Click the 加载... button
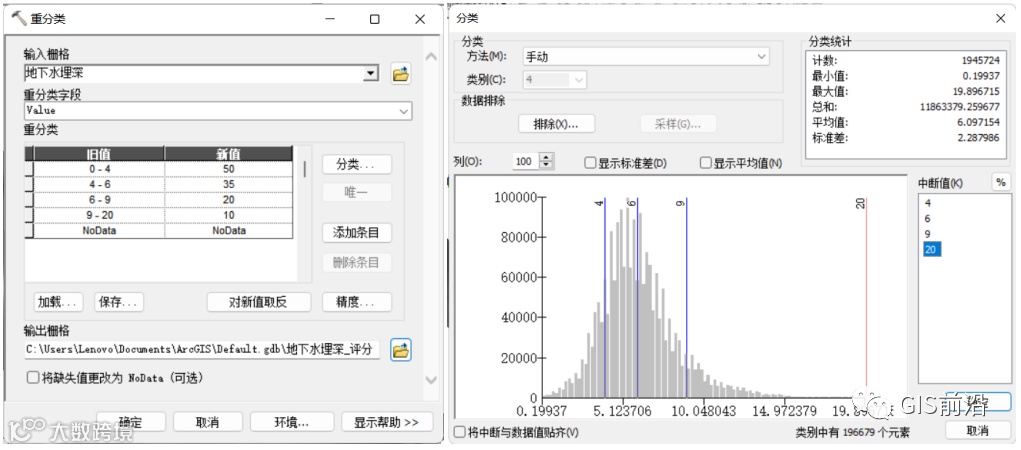 click(59, 302)
